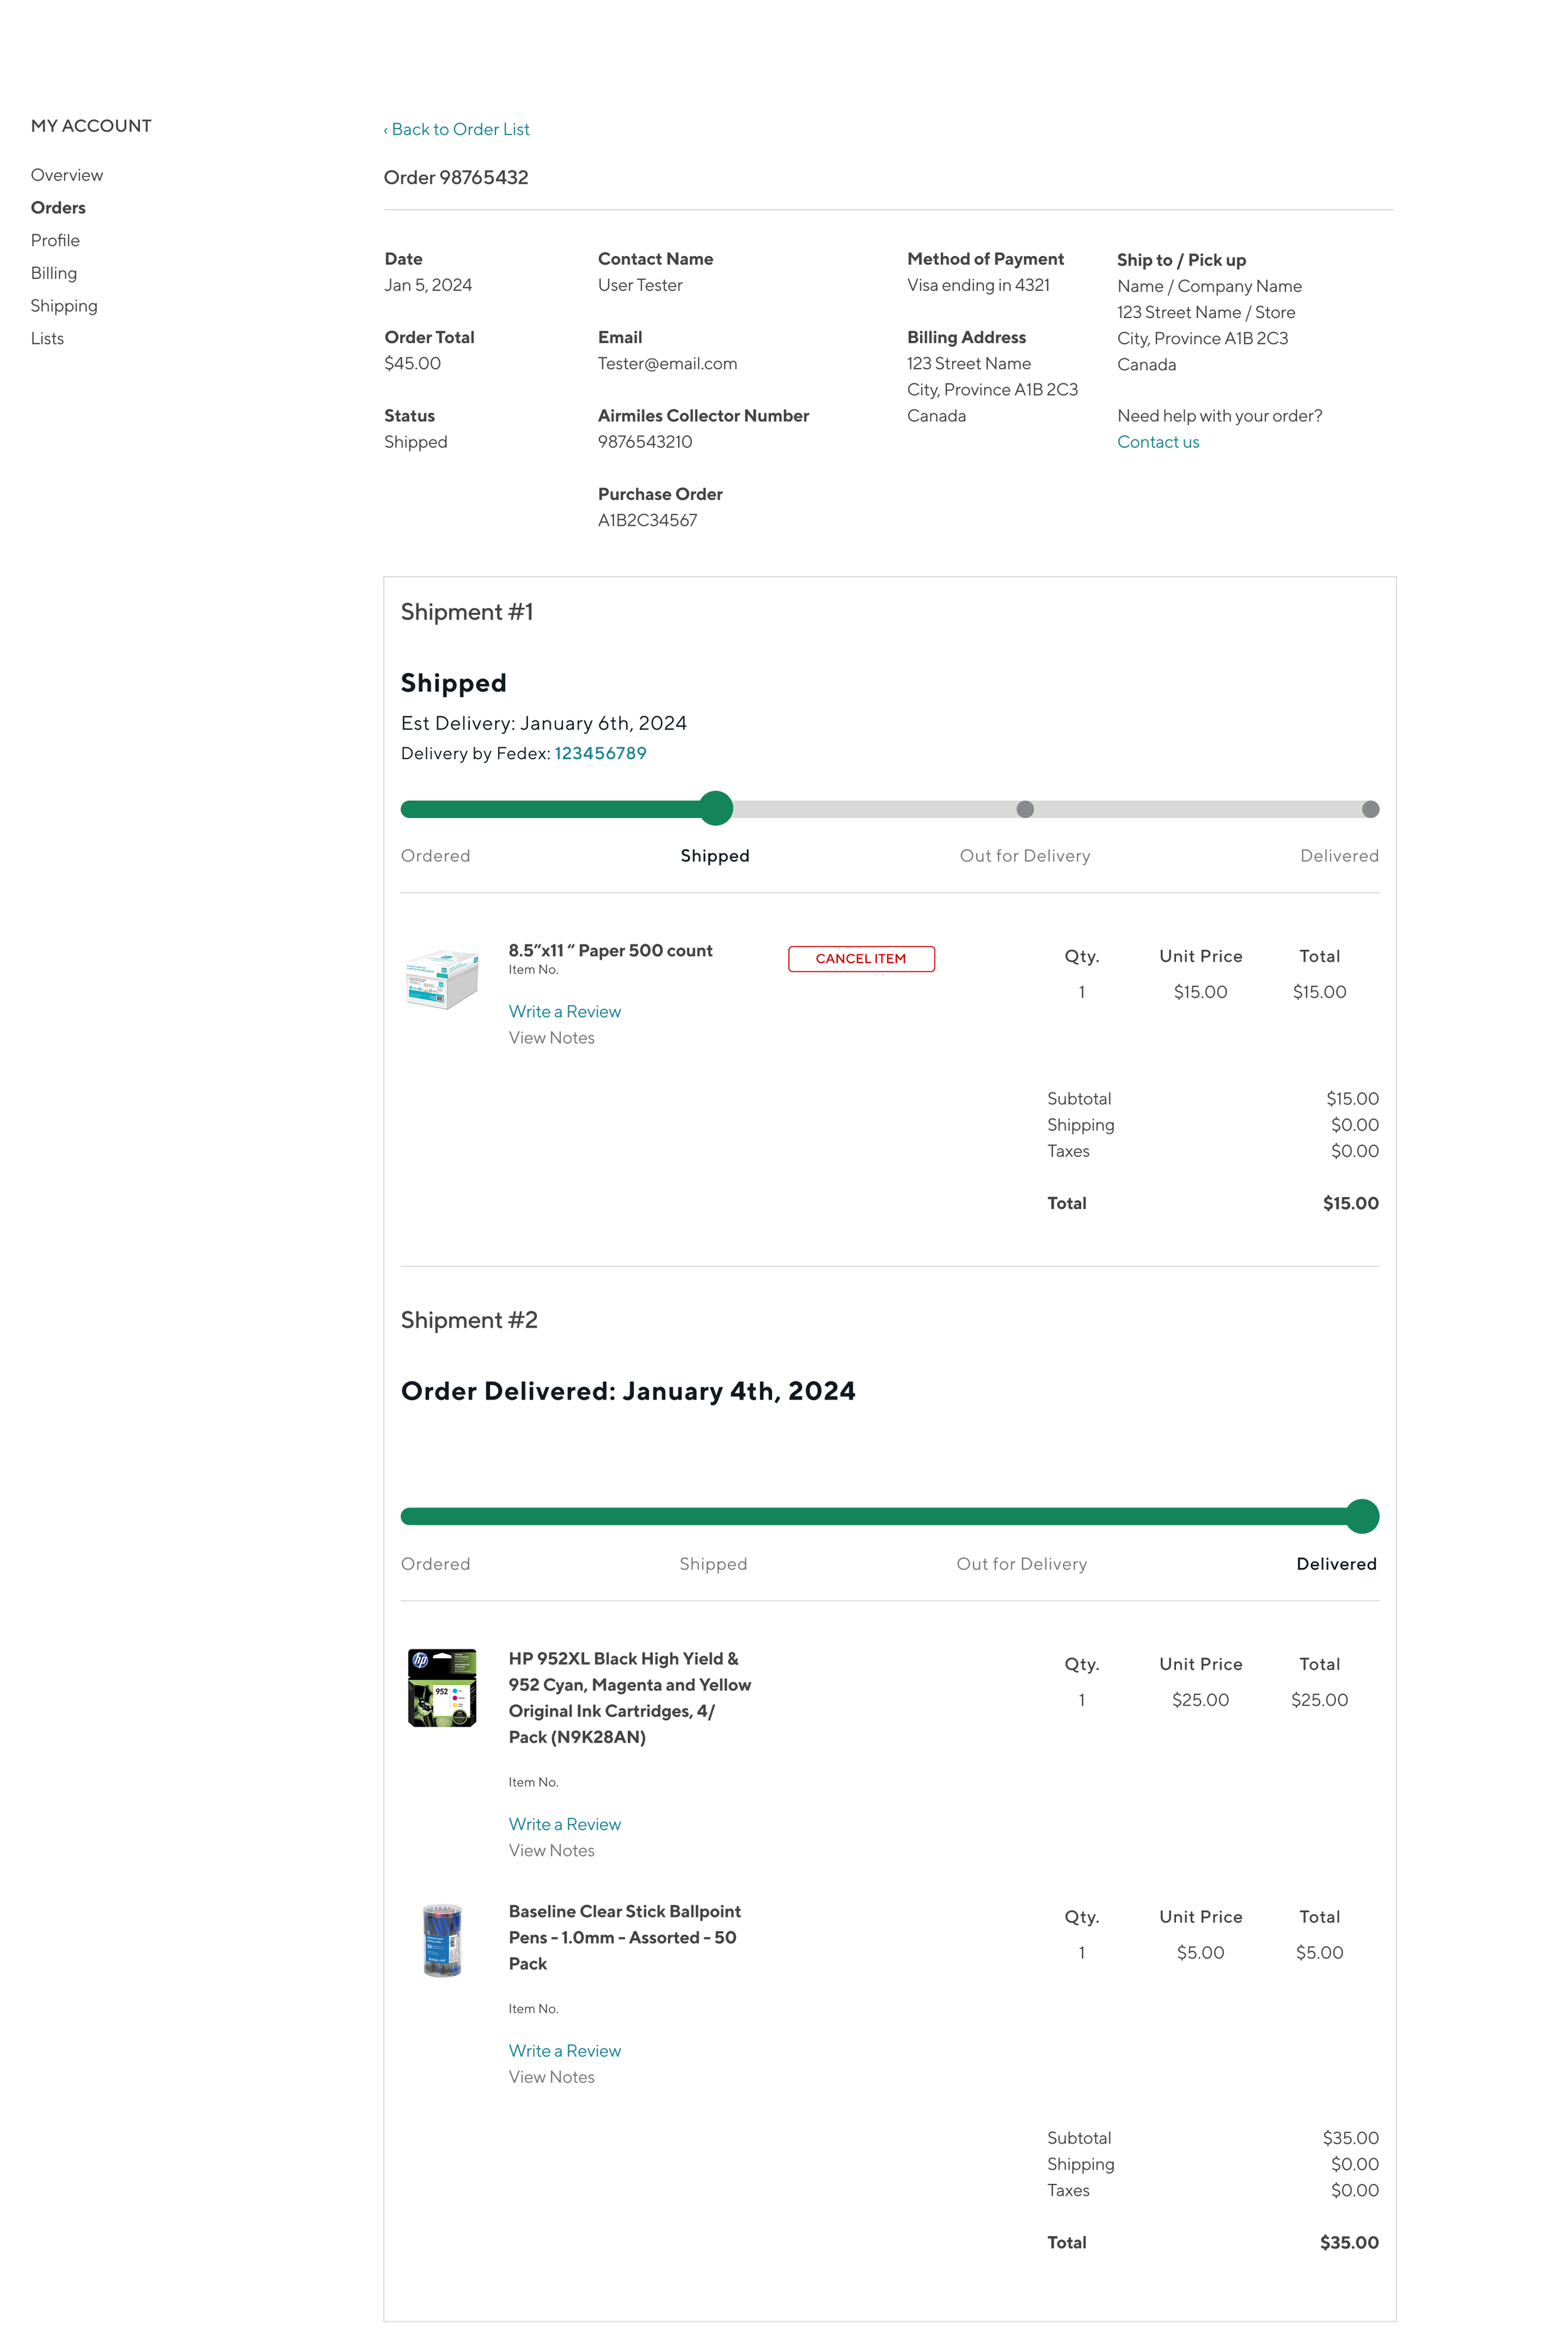This screenshot has height=2332, width=1568.
Task: View Notes for the paper item
Action: [551, 1038]
